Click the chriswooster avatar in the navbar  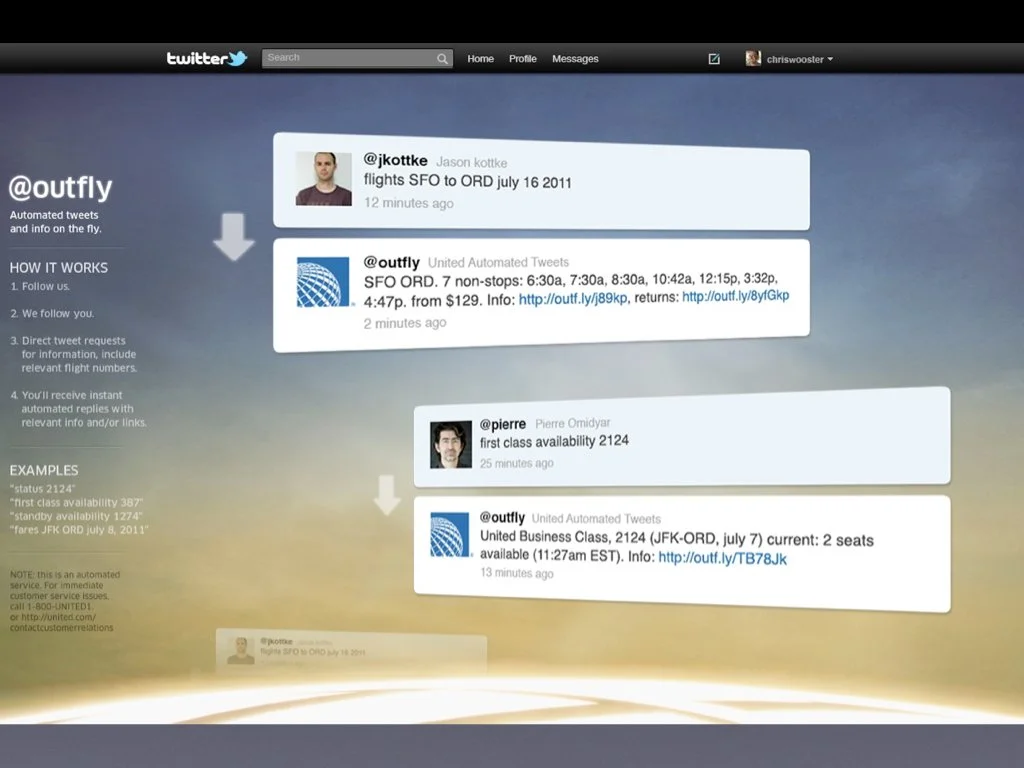(753, 58)
